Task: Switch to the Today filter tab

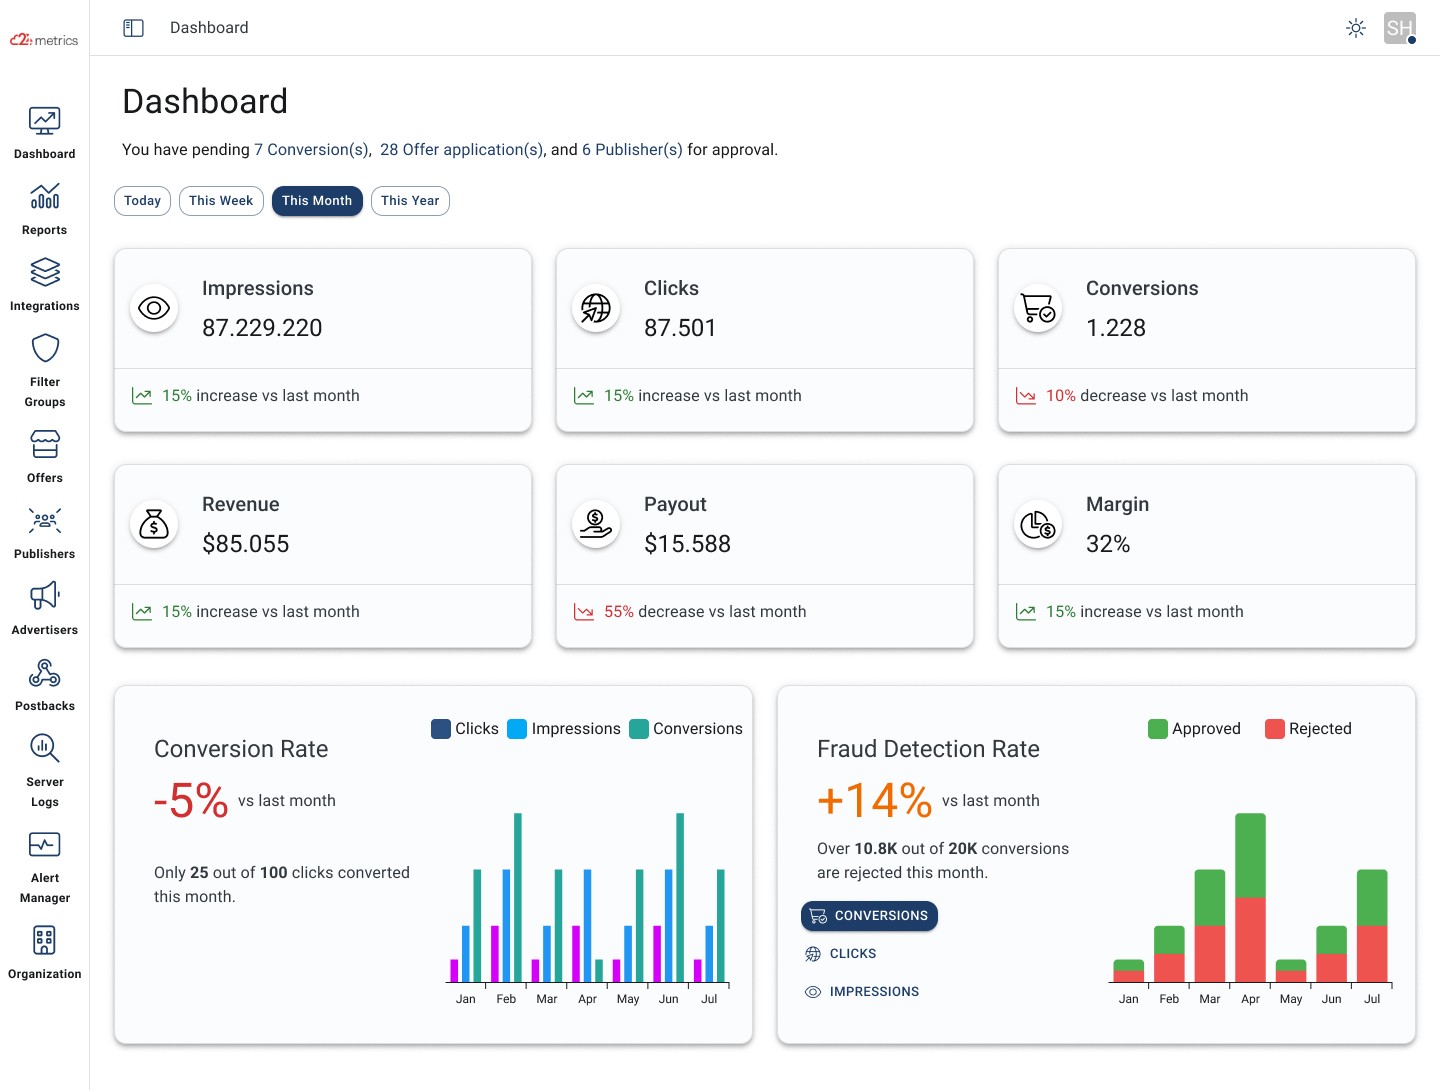Action: 142,201
